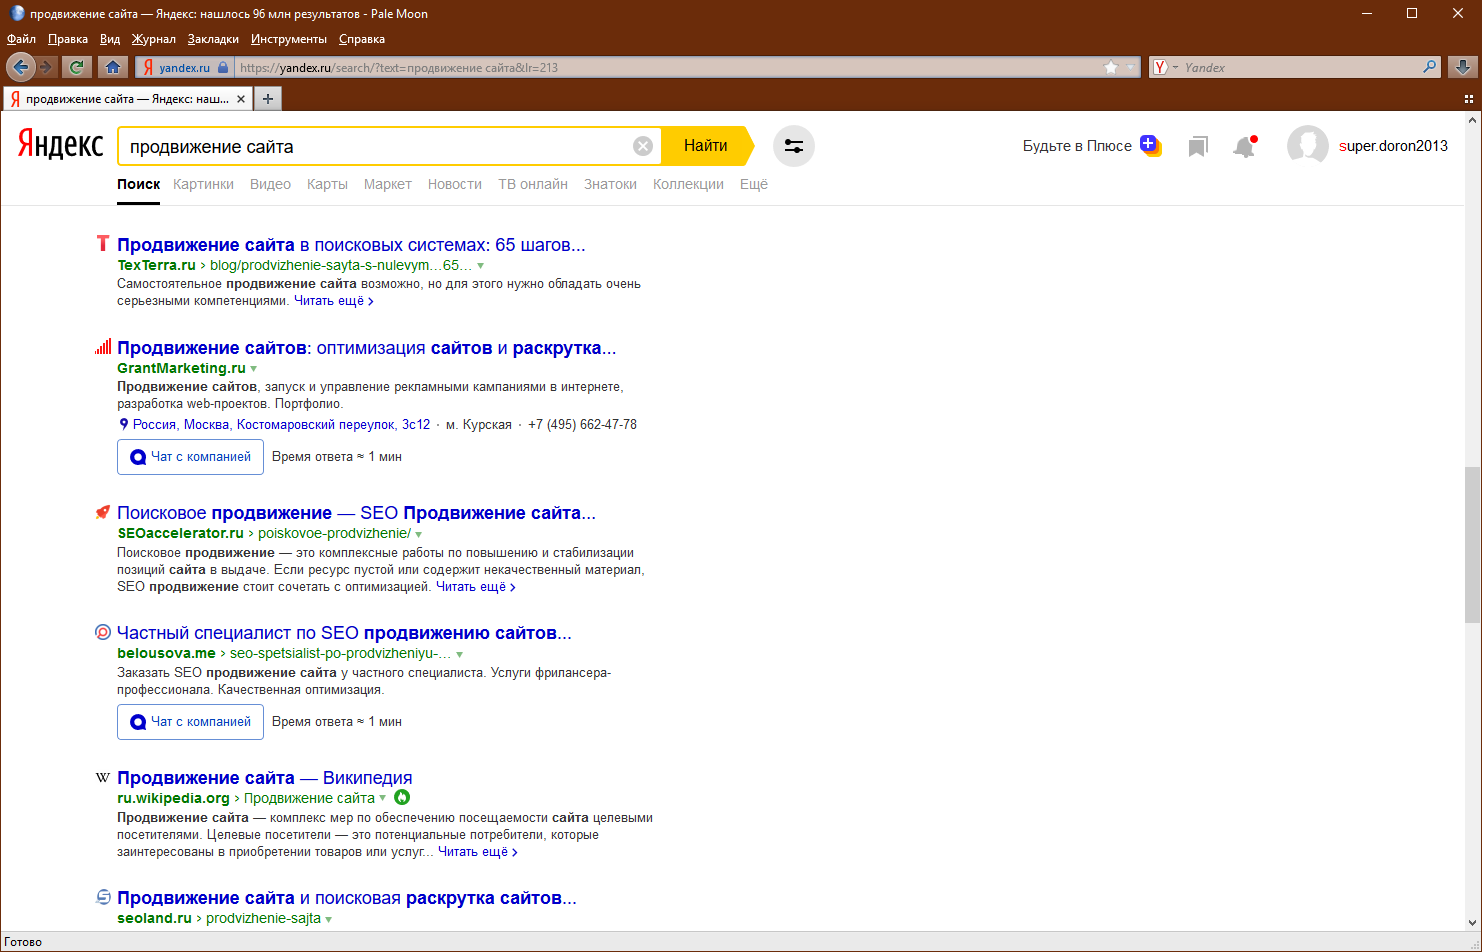The width and height of the screenshot is (1482, 952).
Task: Open the Закладки menu
Action: coord(213,39)
